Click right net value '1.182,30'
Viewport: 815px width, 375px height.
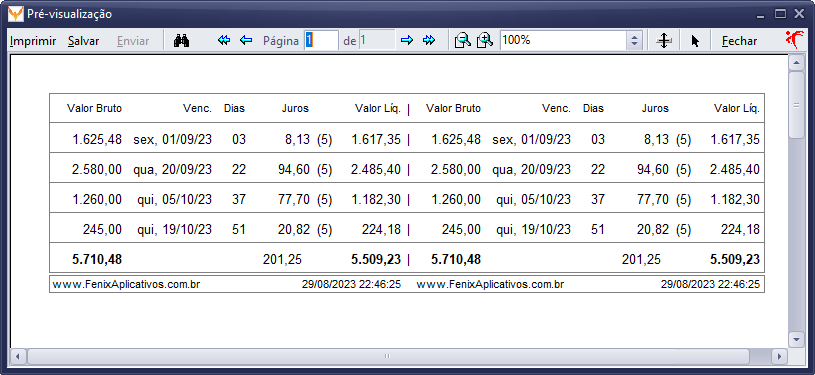point(735,200)
